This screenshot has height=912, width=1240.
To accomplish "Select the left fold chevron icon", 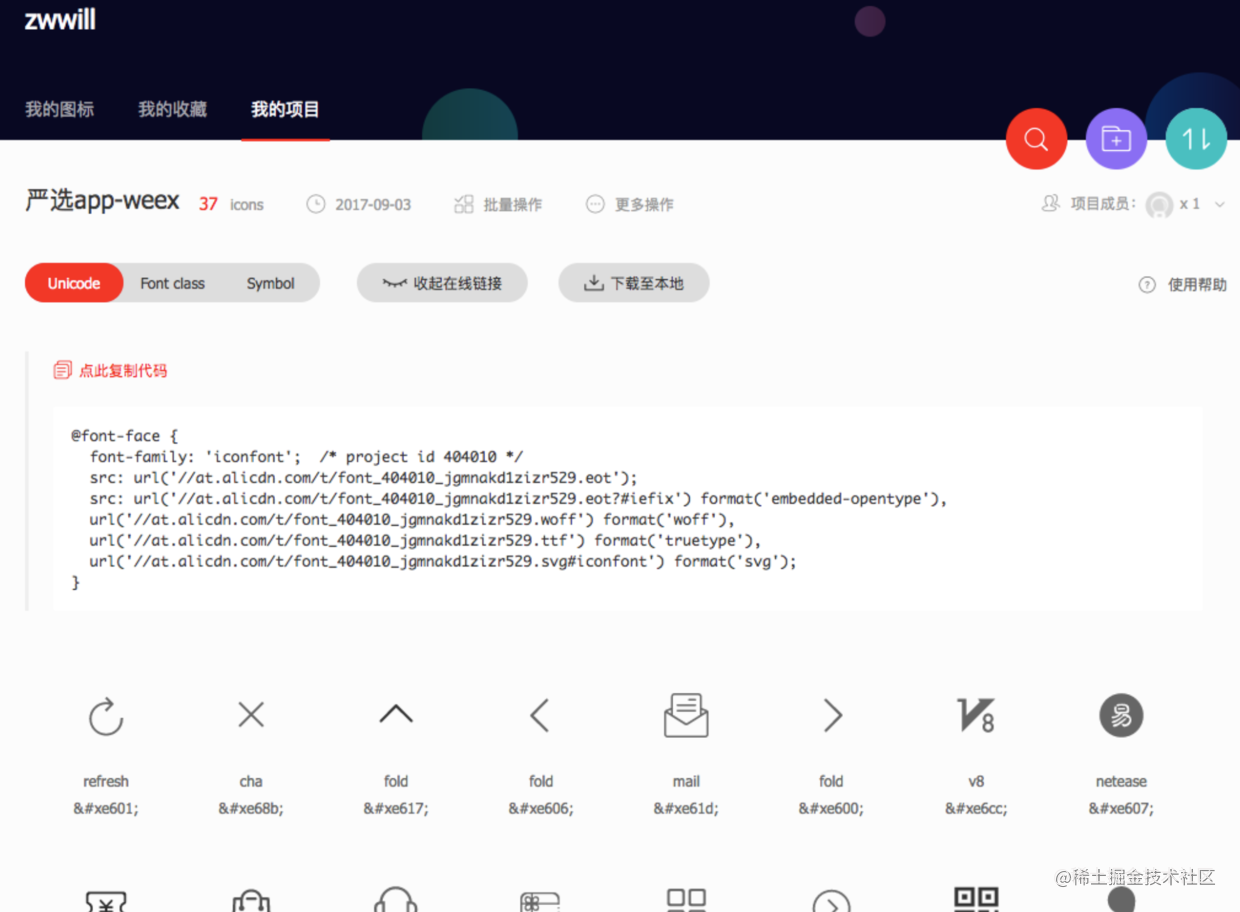I will tap(540, 715).
